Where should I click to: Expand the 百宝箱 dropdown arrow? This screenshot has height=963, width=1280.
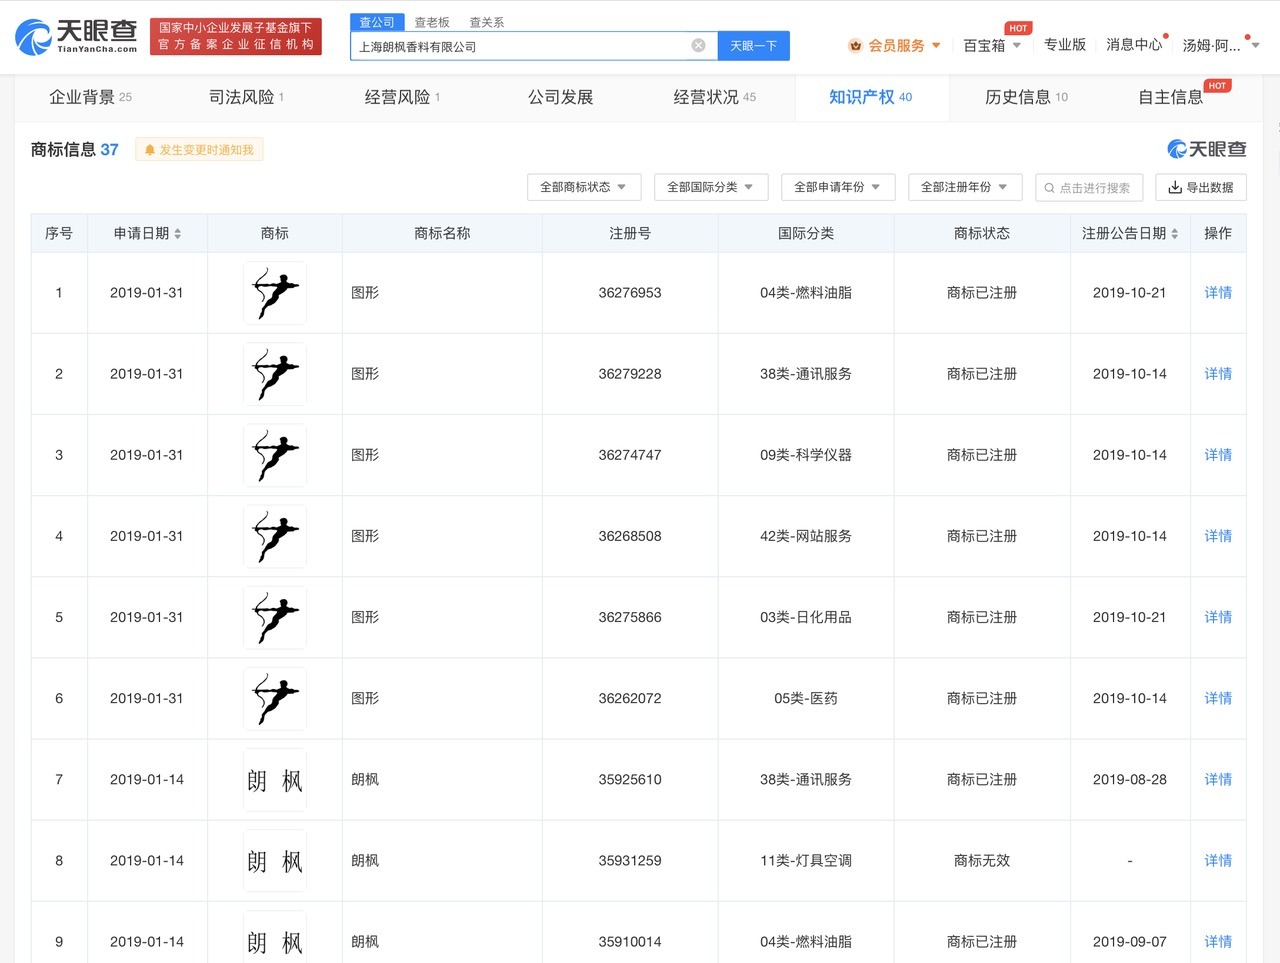click(1016, 45)
